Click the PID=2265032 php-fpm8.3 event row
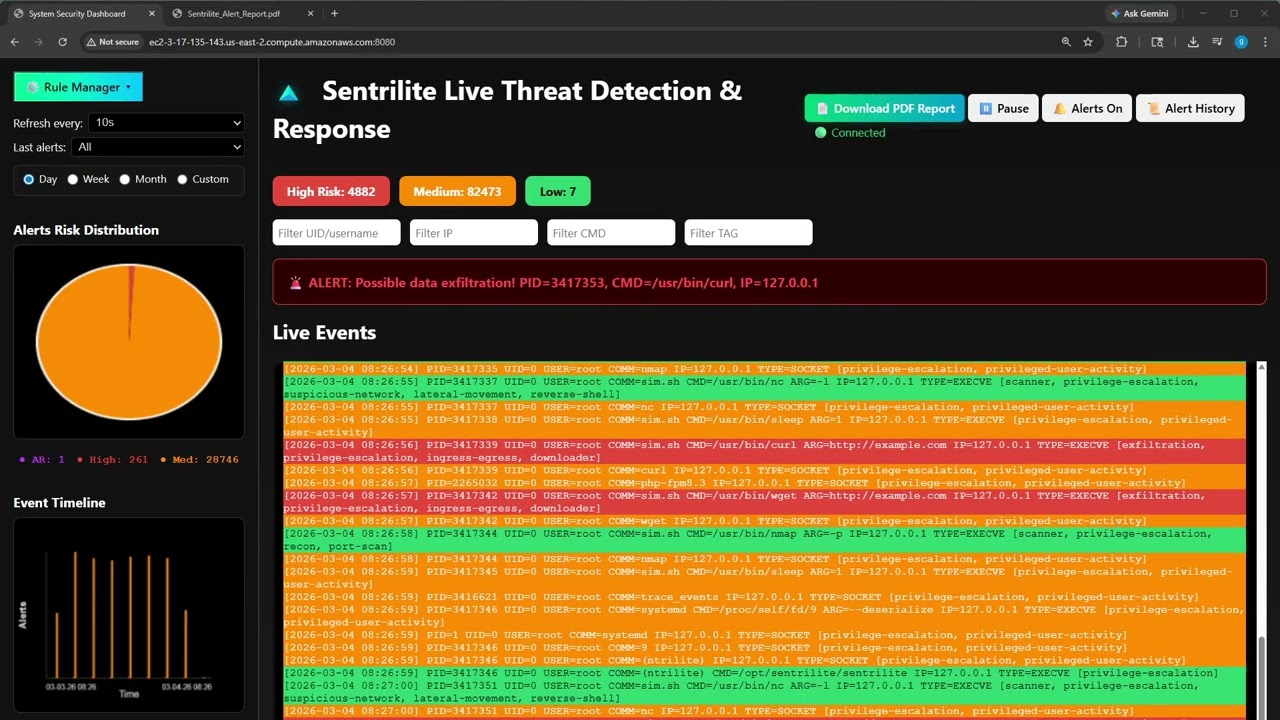Screen dimensions: 1280x720 pos(764,483)
